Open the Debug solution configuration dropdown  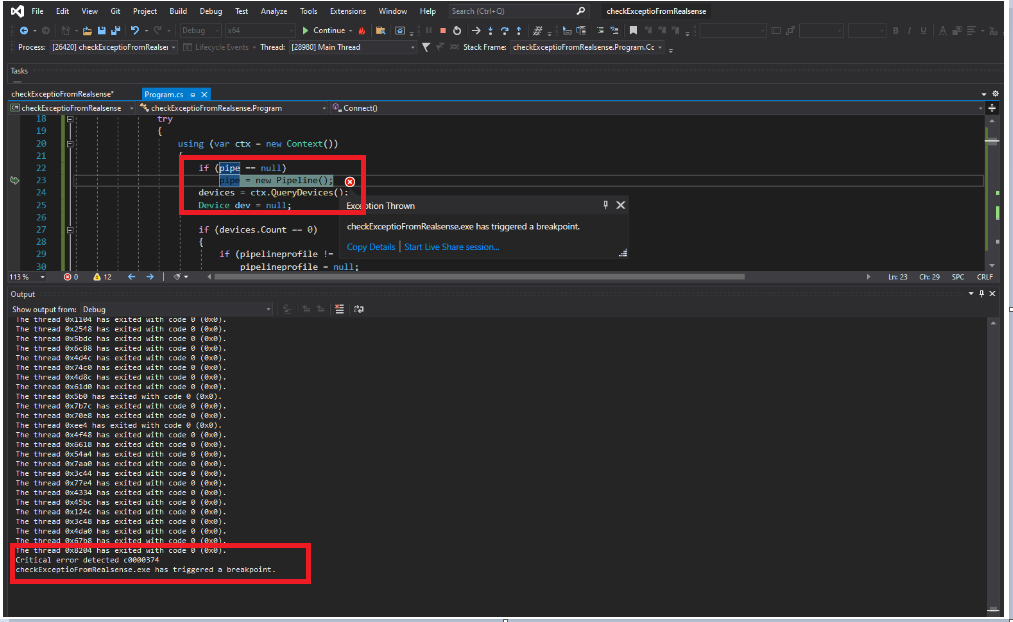[218, 30]
